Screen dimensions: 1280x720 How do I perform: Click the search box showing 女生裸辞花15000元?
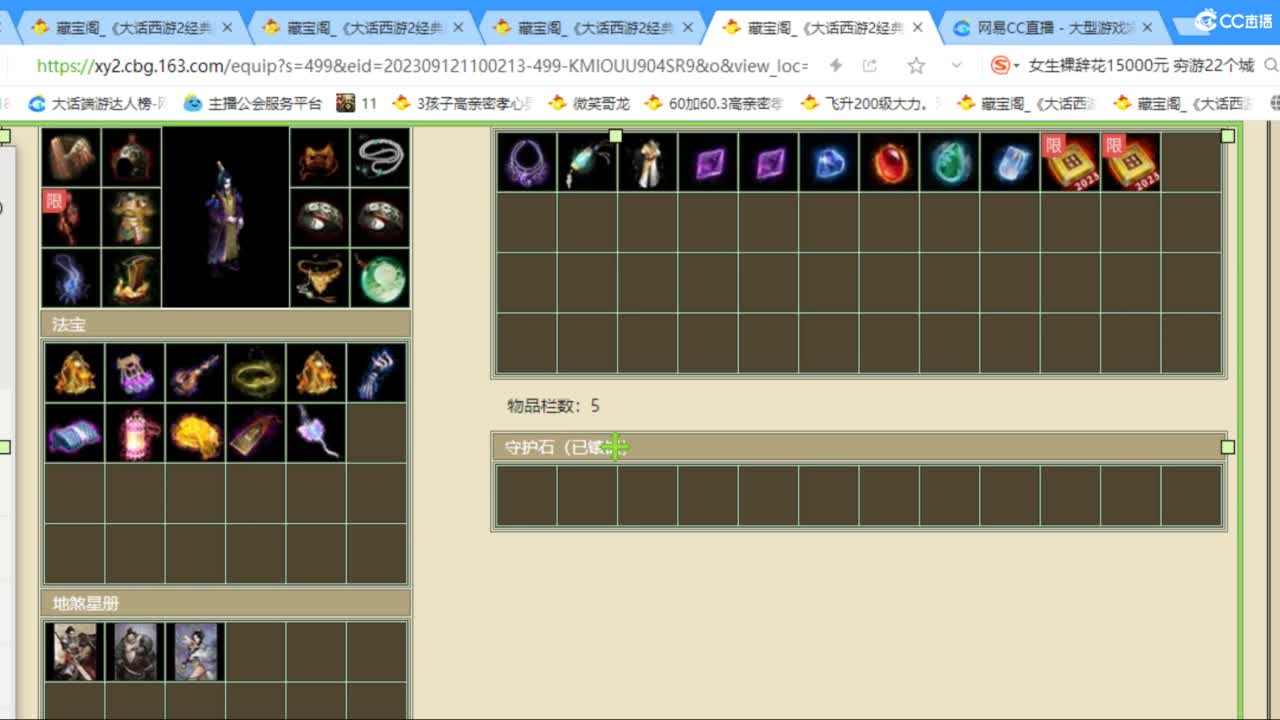pyautogui.click(x=1141, y=66)
